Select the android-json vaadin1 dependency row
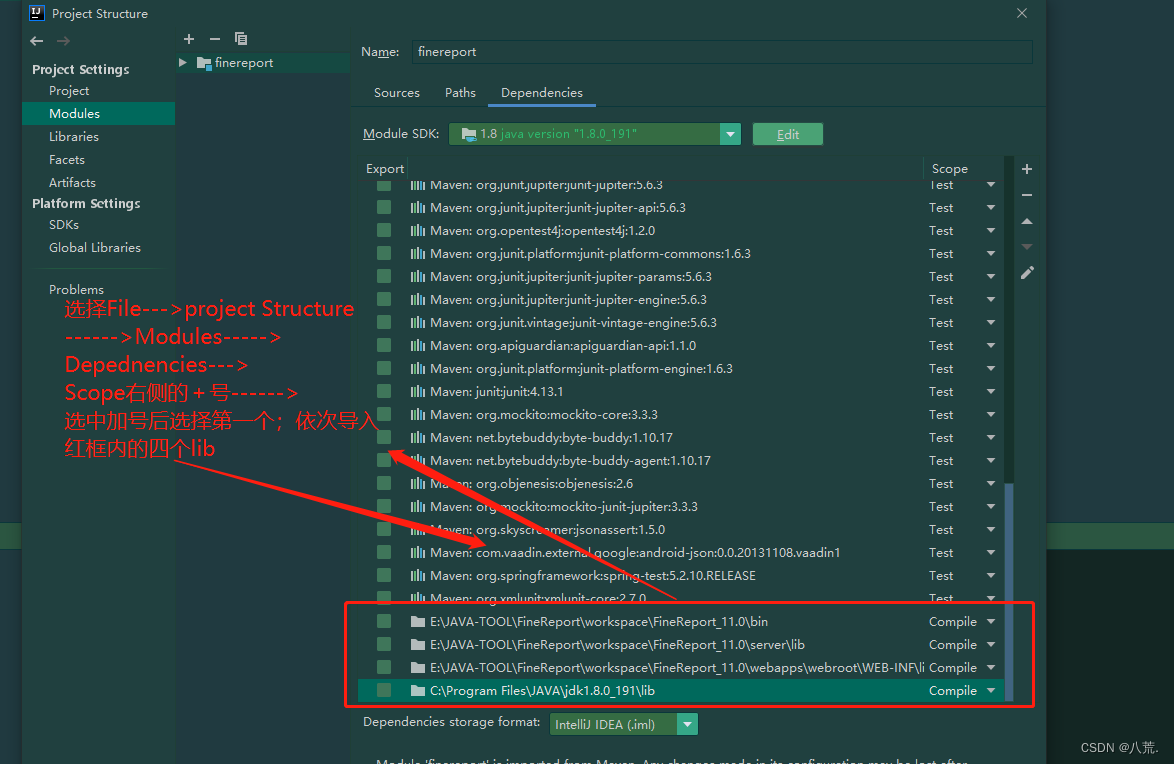This screenshot has height=764, width=1174. click(680, 553)
